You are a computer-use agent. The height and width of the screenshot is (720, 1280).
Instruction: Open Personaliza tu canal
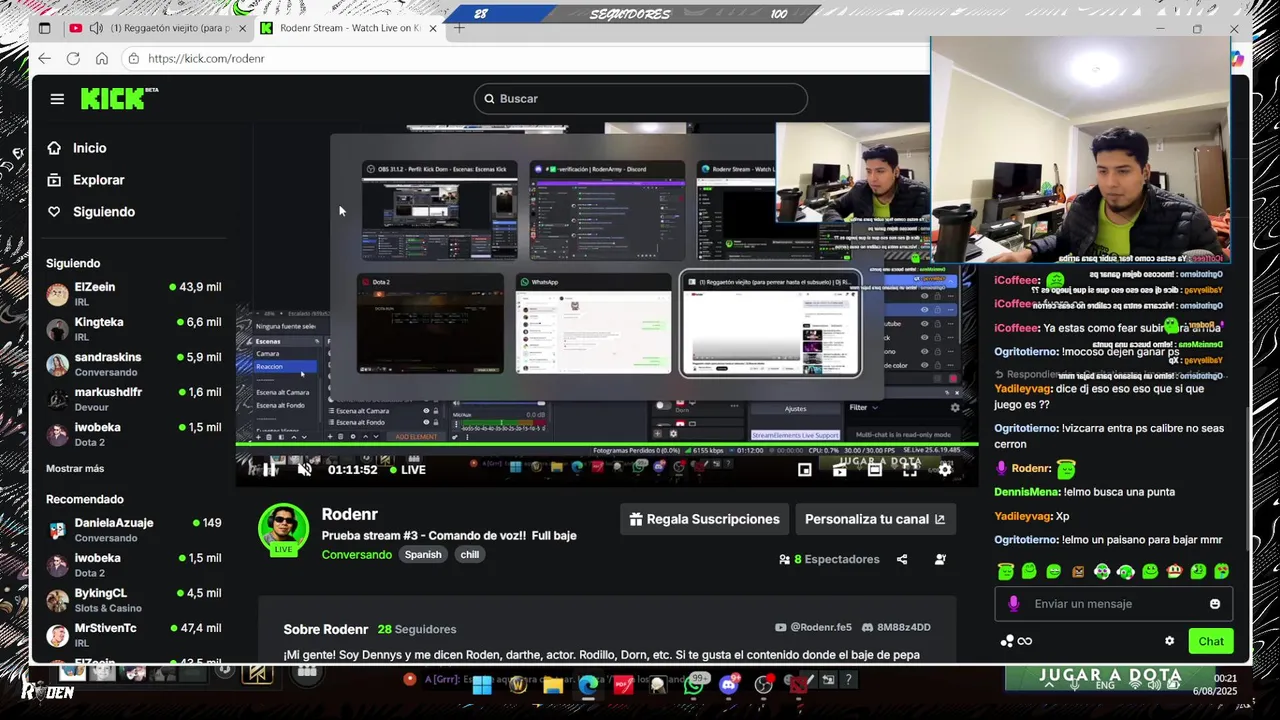click(875, 519)
